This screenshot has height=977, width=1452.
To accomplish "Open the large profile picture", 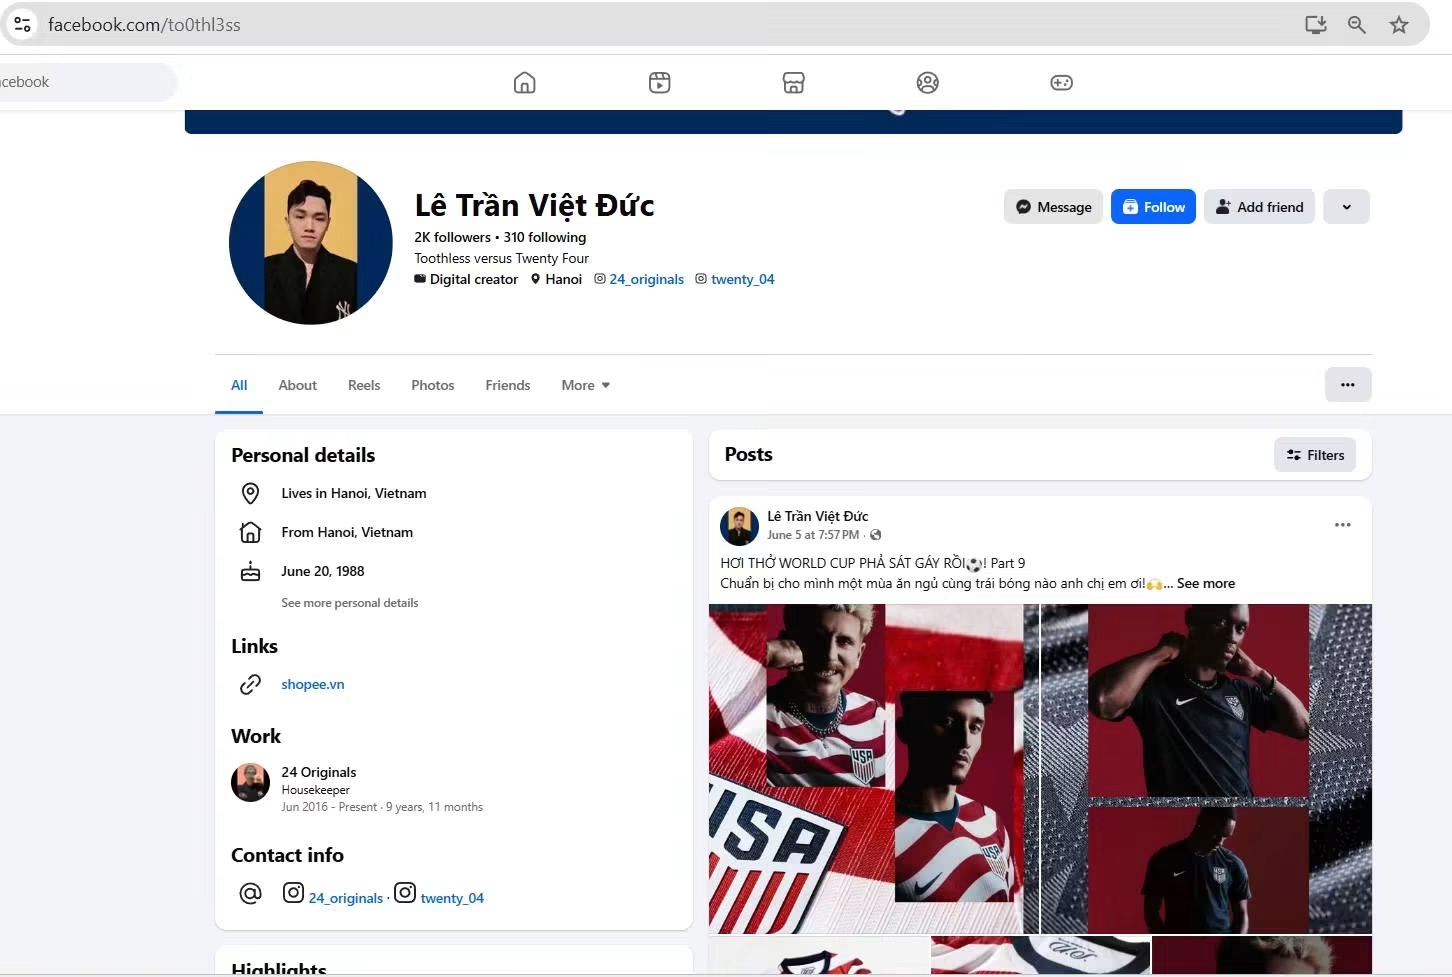I will click(311, 243).
